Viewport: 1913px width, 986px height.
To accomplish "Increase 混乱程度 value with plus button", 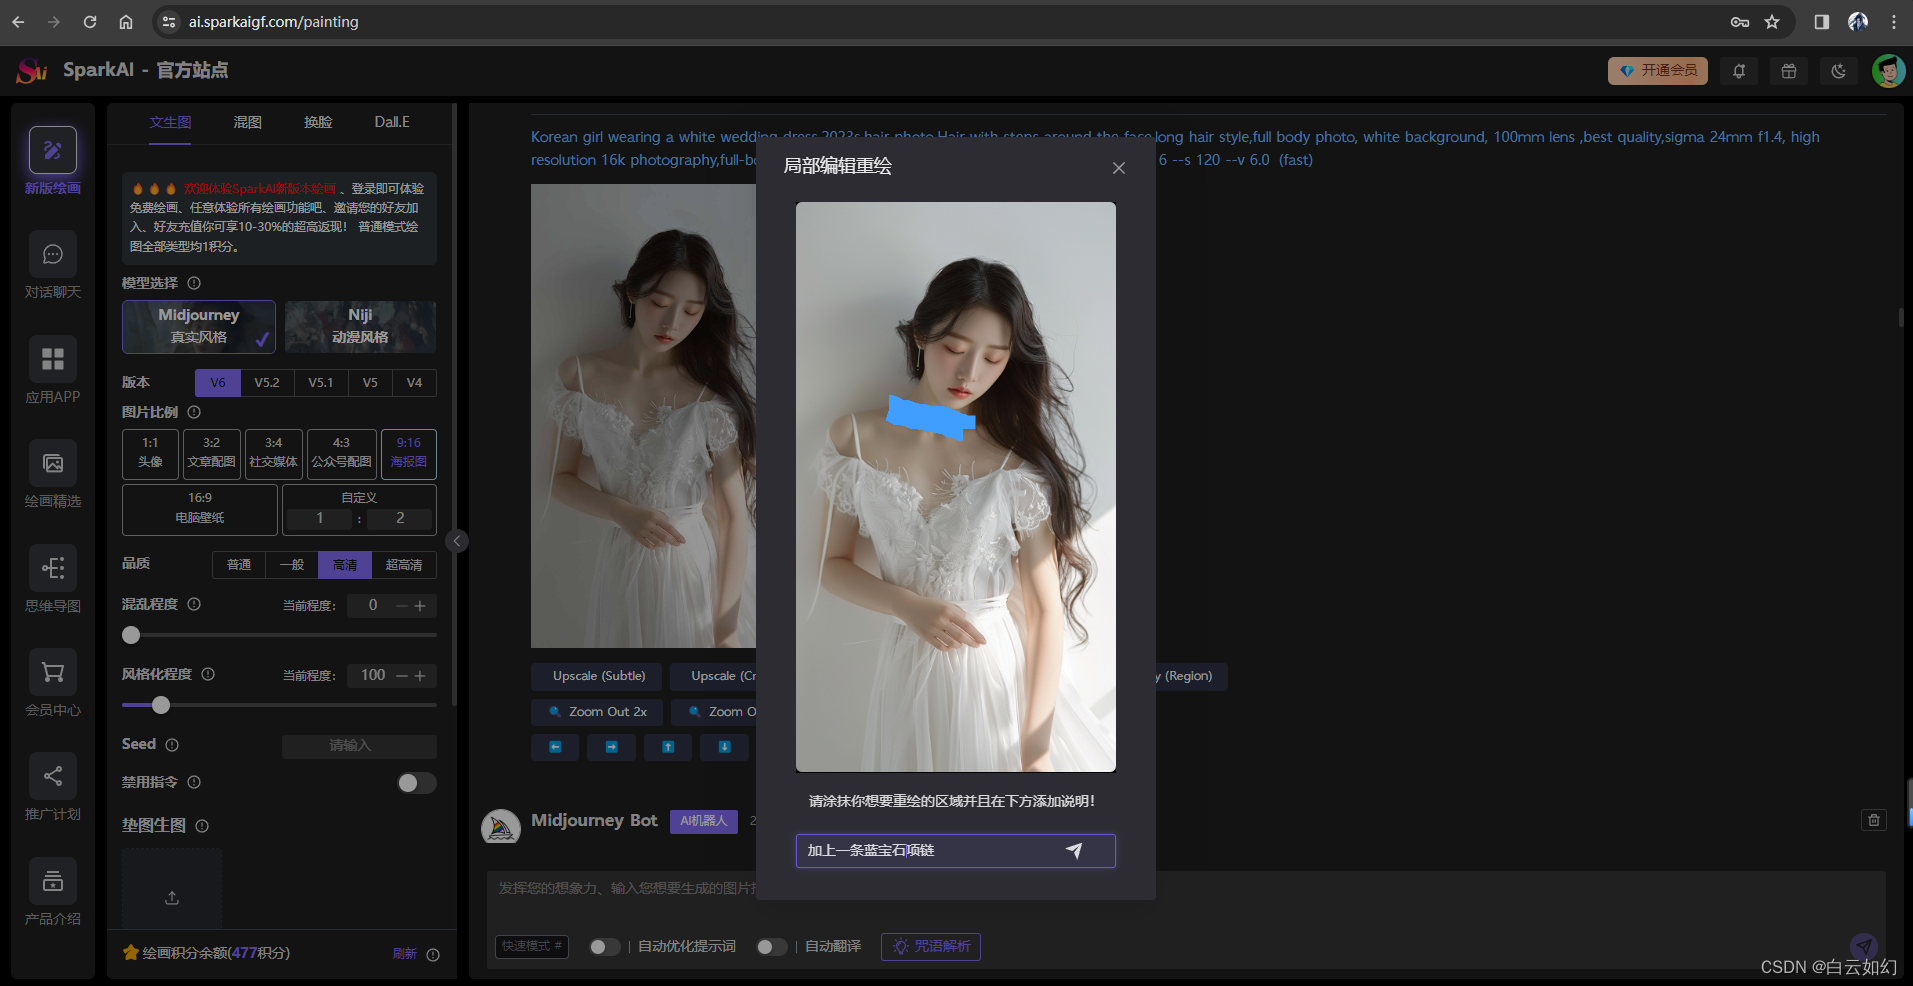I will pyautogui.click(x=420, y=606).
